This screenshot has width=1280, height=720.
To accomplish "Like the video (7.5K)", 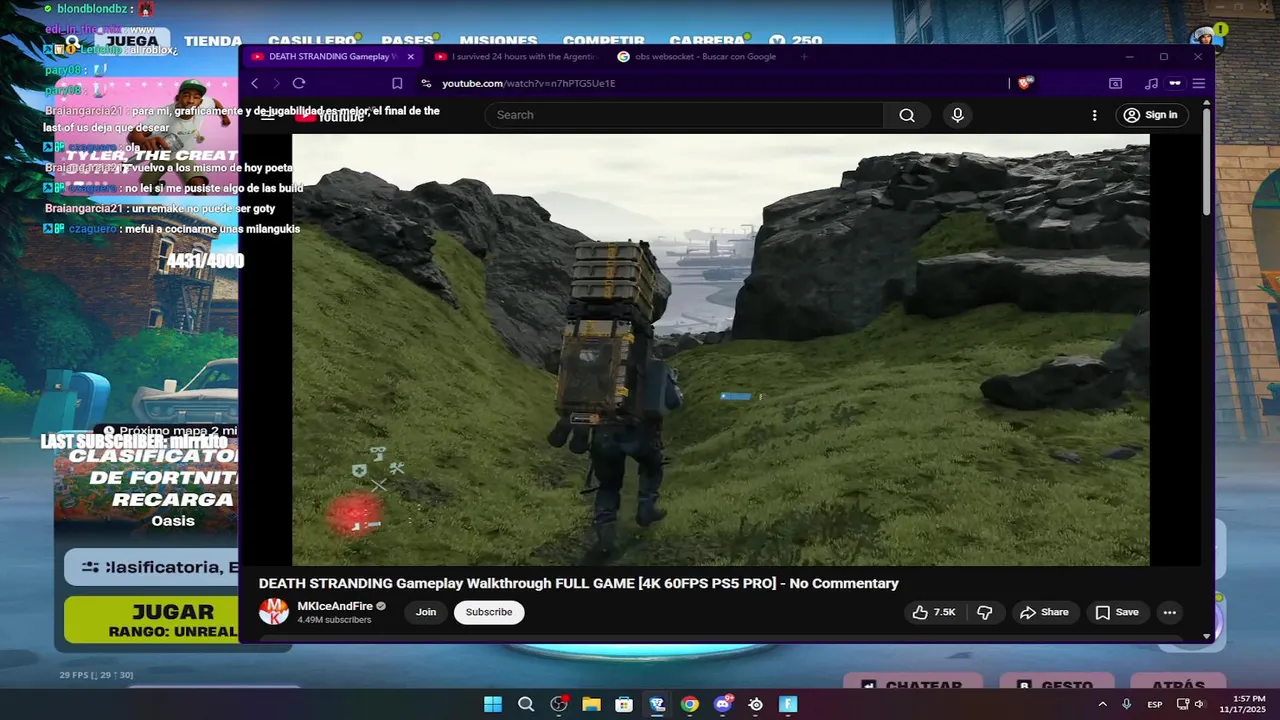I will pyautogui.click(x=934, y=612).
